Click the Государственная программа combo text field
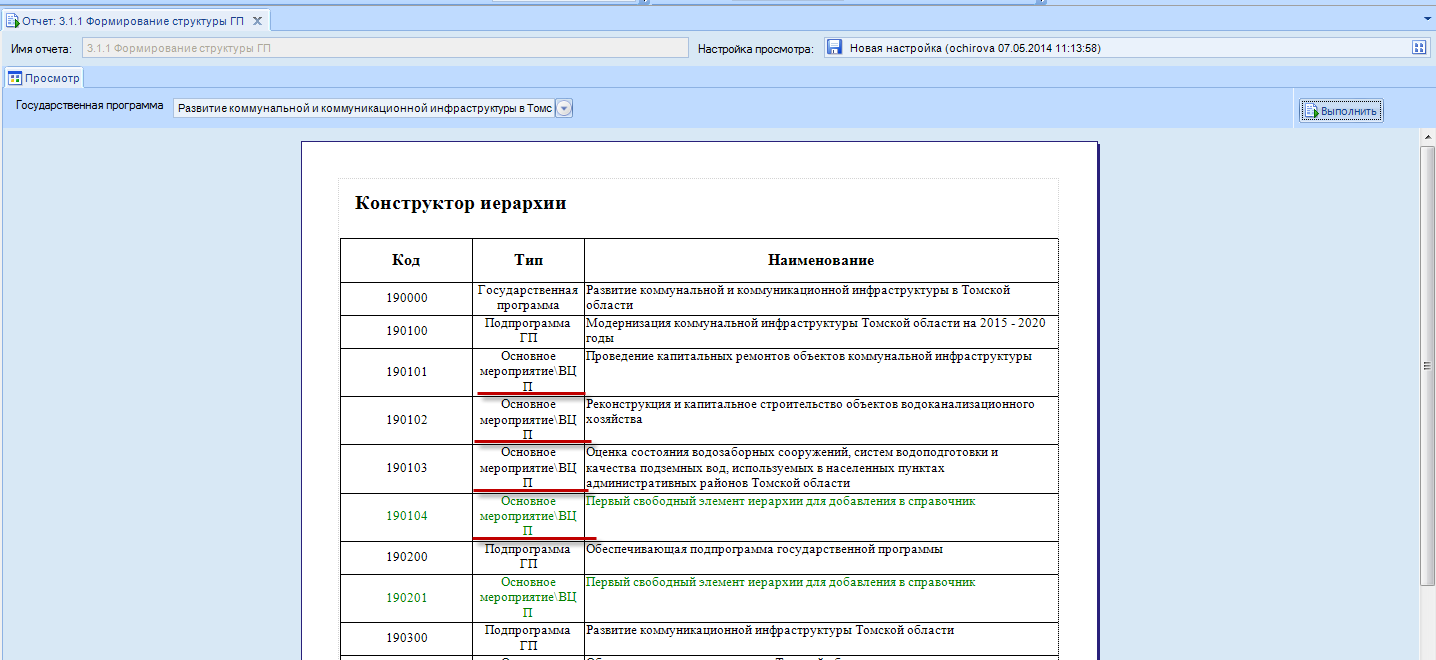This screenshot has height=660, width=1436. click(x=363, y=109)
